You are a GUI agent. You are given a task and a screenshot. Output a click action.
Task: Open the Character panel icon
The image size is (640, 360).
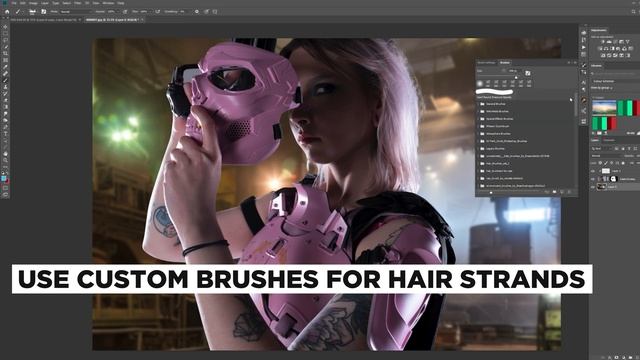pos(584,82)
